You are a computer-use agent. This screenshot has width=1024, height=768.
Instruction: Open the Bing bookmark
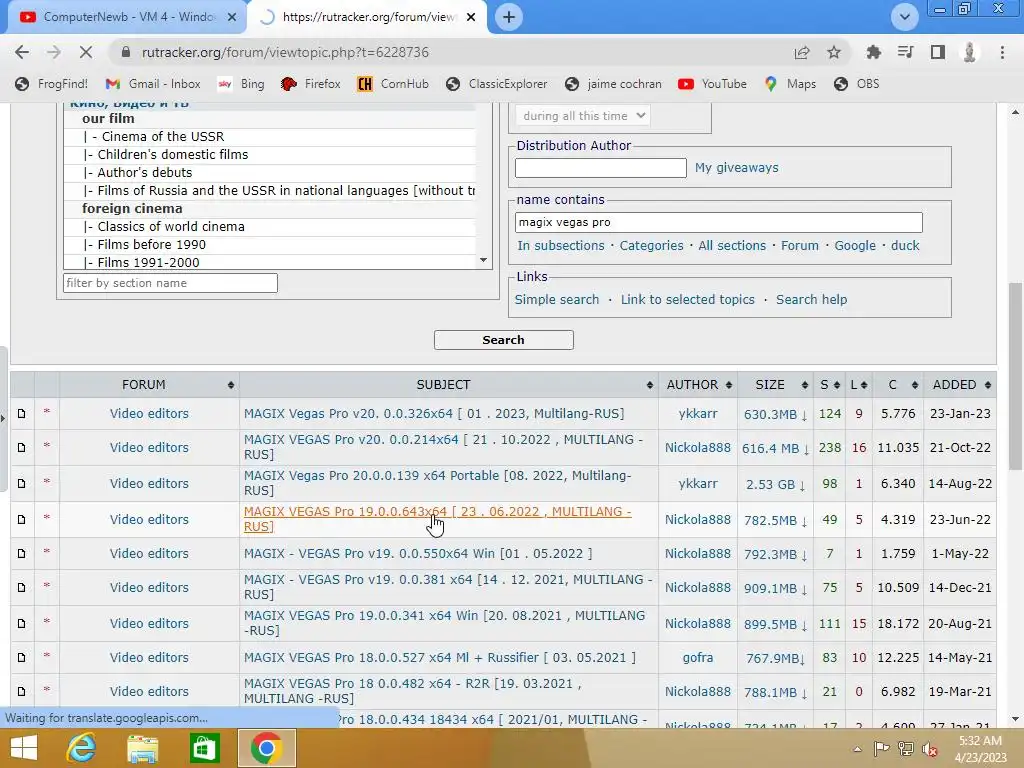click(241, 84)
